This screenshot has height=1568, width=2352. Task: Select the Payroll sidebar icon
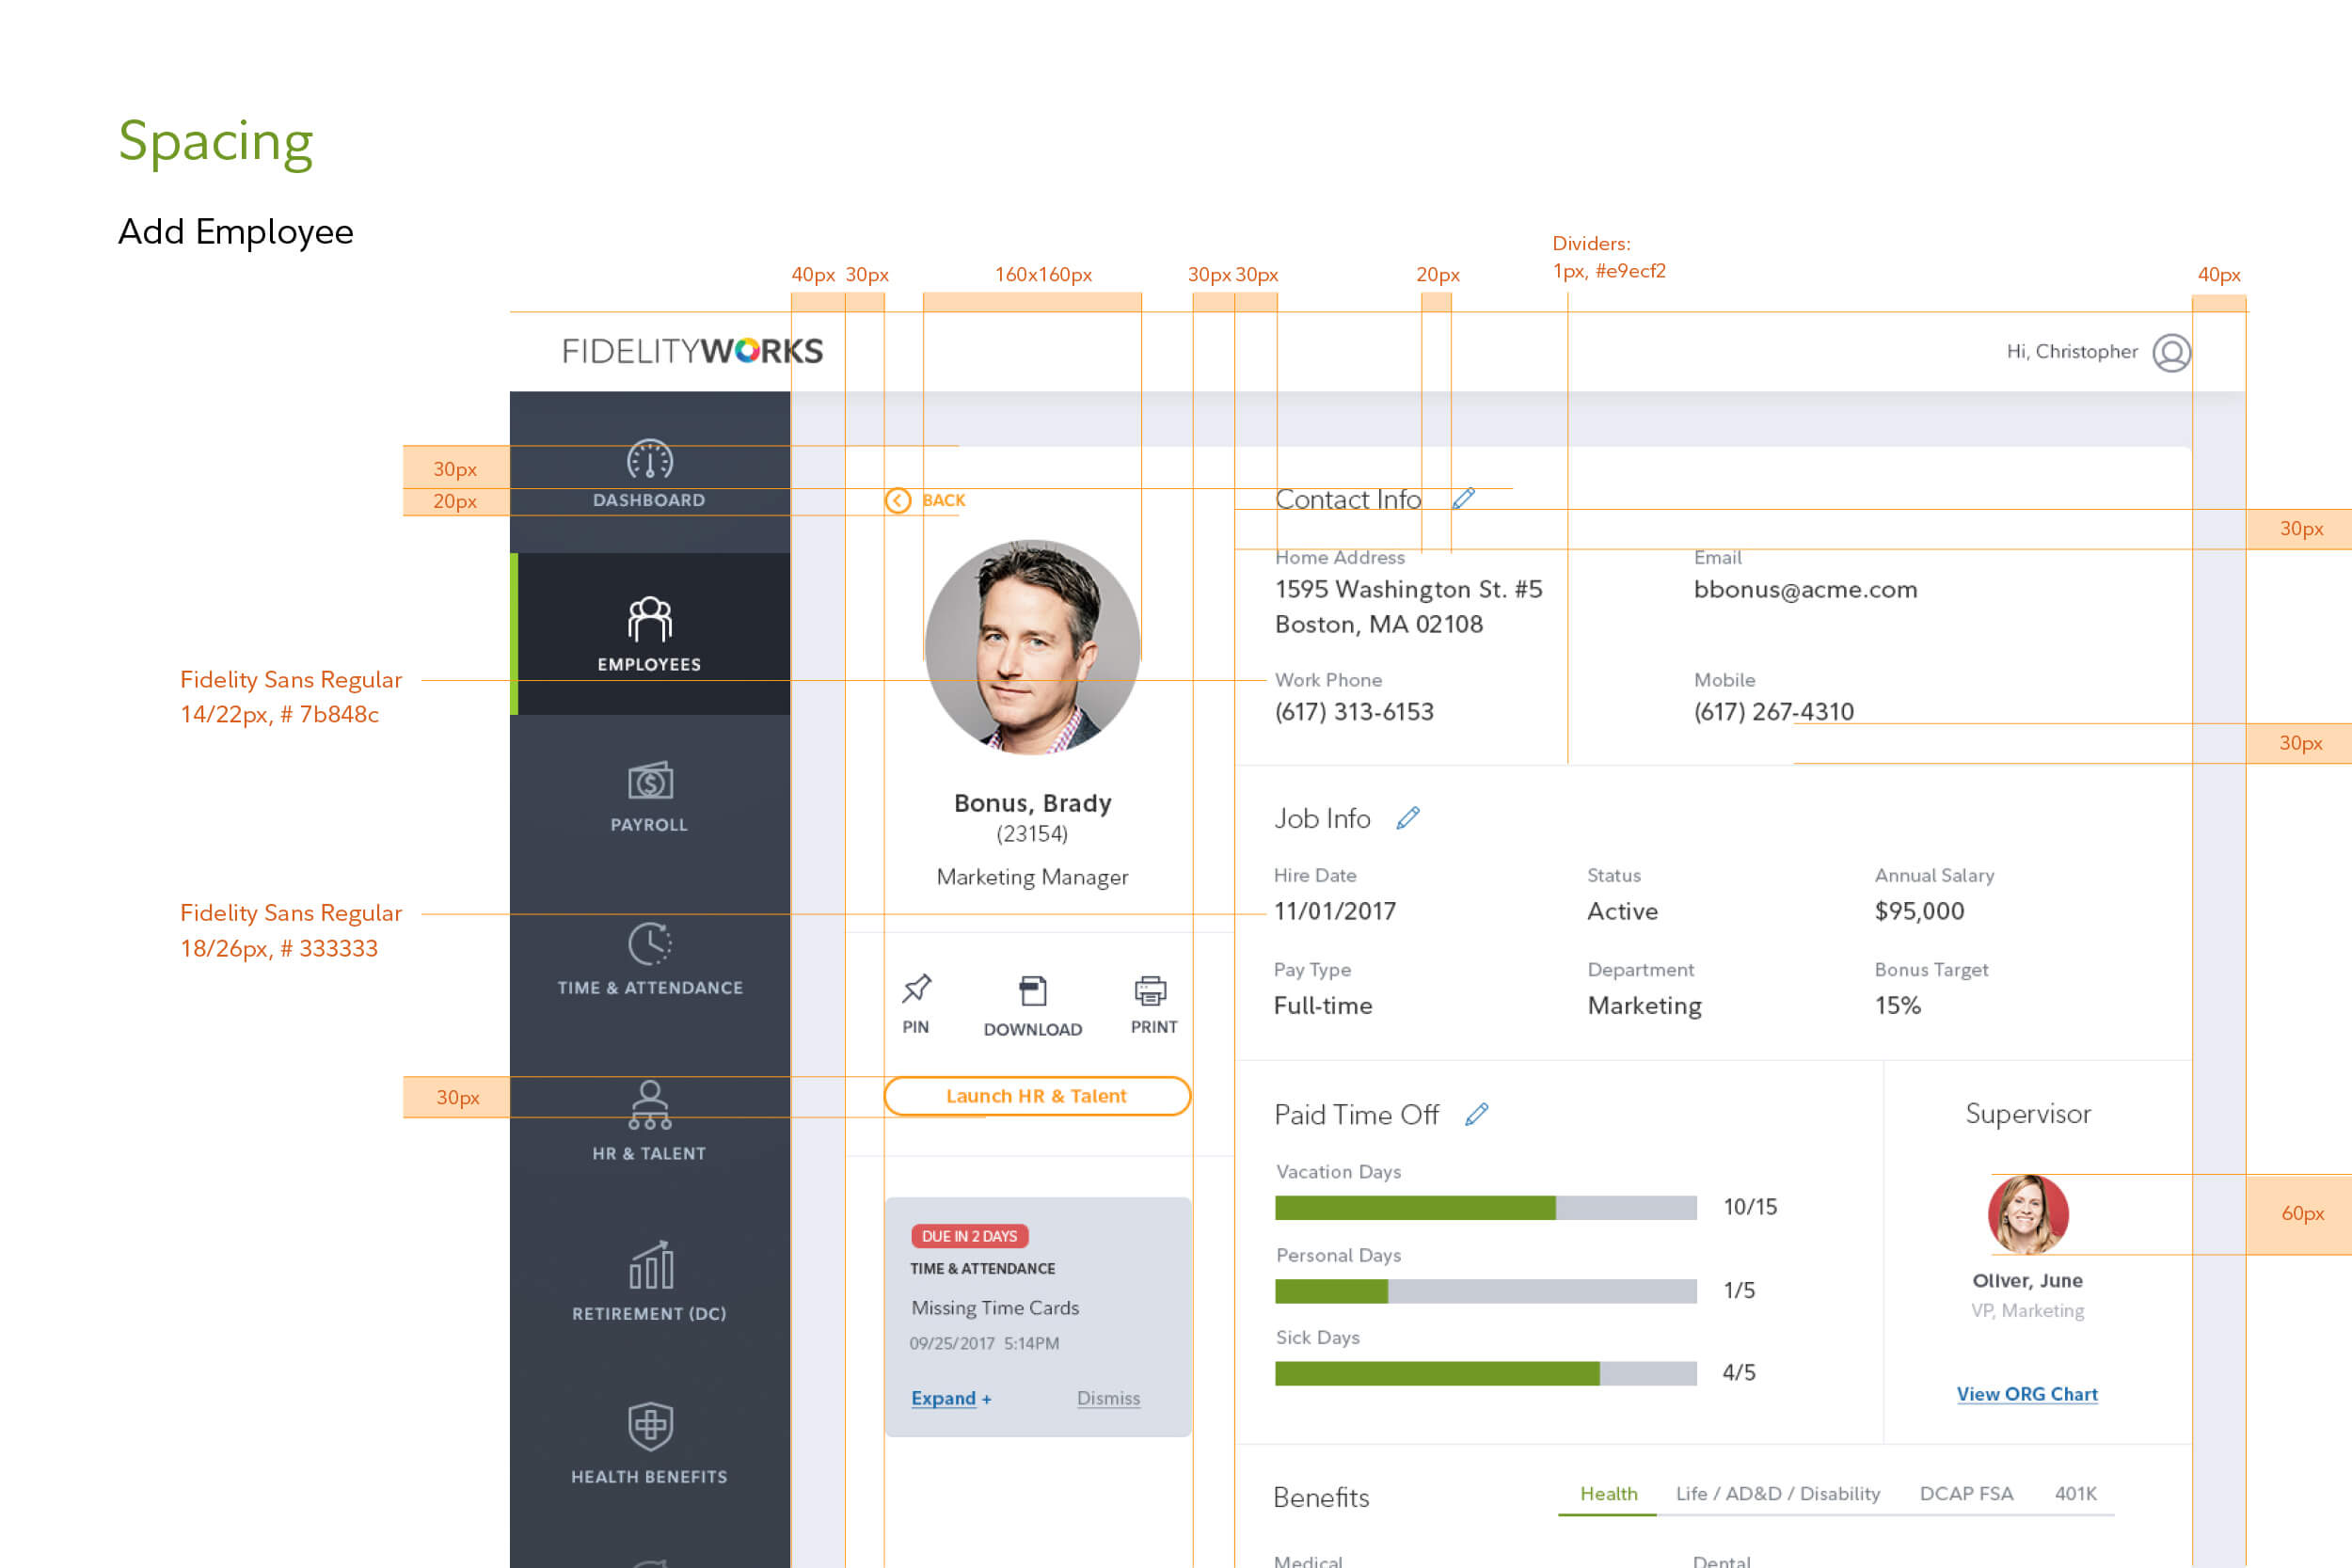point(649,781)
